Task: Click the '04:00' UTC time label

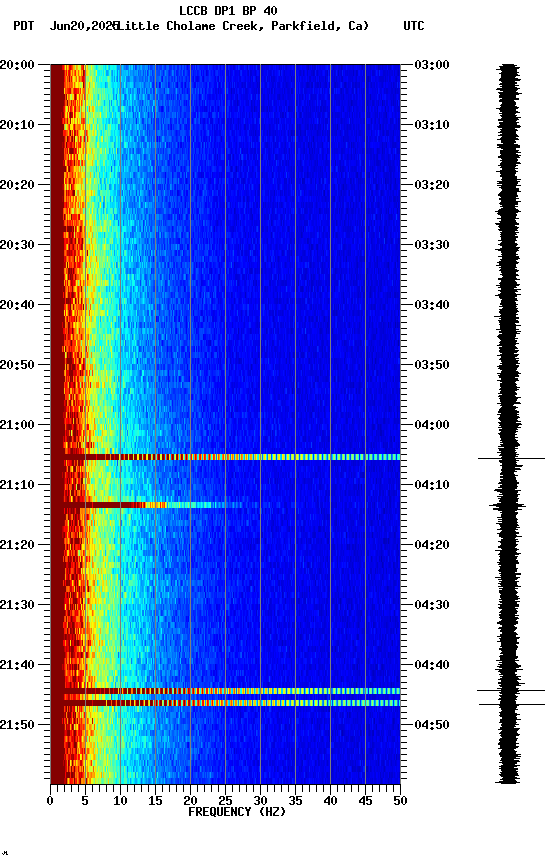Action: [432, 425]
